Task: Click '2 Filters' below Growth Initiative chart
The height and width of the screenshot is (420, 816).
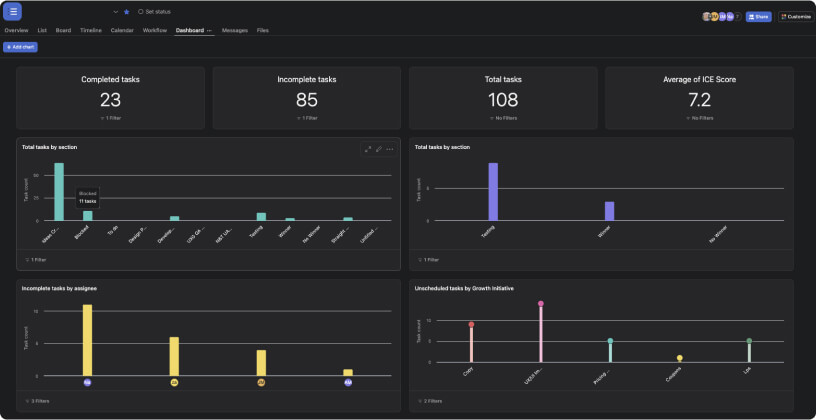Action: coord(430,401)
